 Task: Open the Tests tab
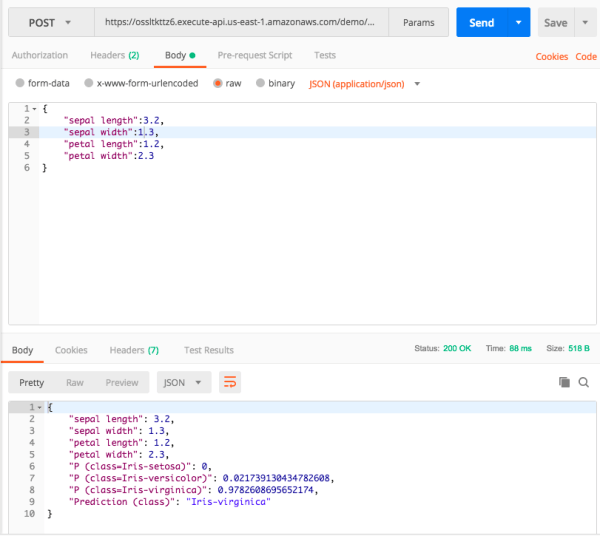[325, 55]
